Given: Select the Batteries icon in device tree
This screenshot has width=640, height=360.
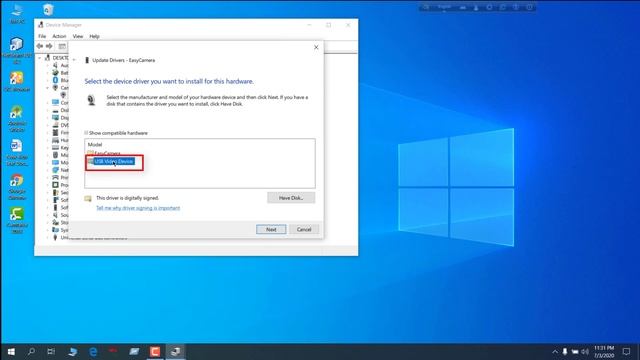Looking at the screenshot, I should point(56,73).
